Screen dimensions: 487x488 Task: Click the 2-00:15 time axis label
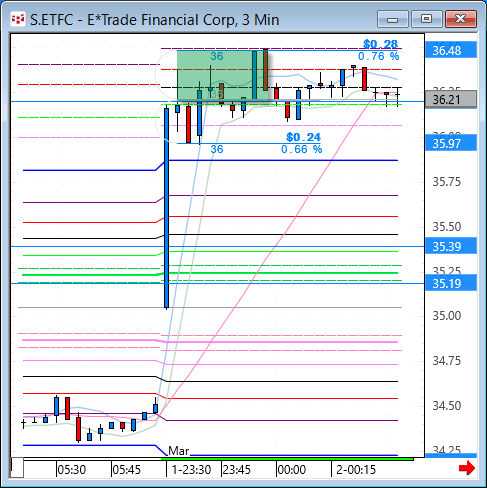click(x=356, y=470)
